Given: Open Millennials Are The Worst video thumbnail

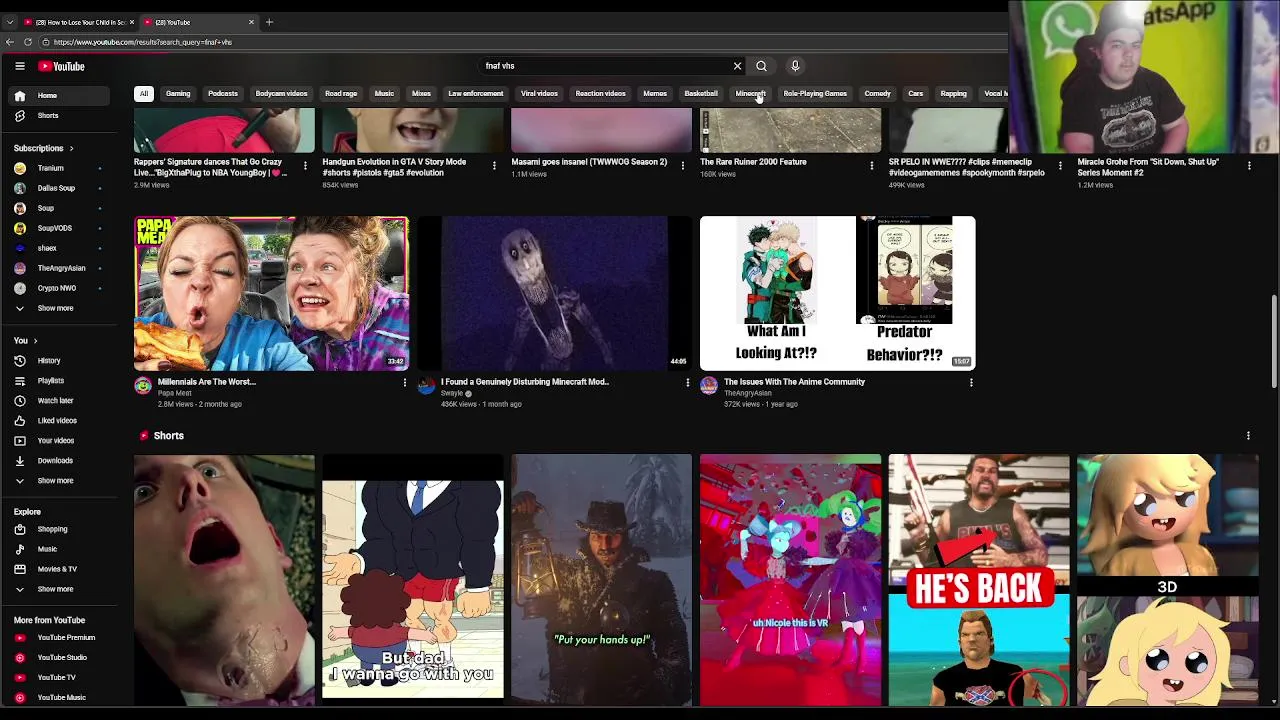Looking at the screenshot, I should click(271, 293).
